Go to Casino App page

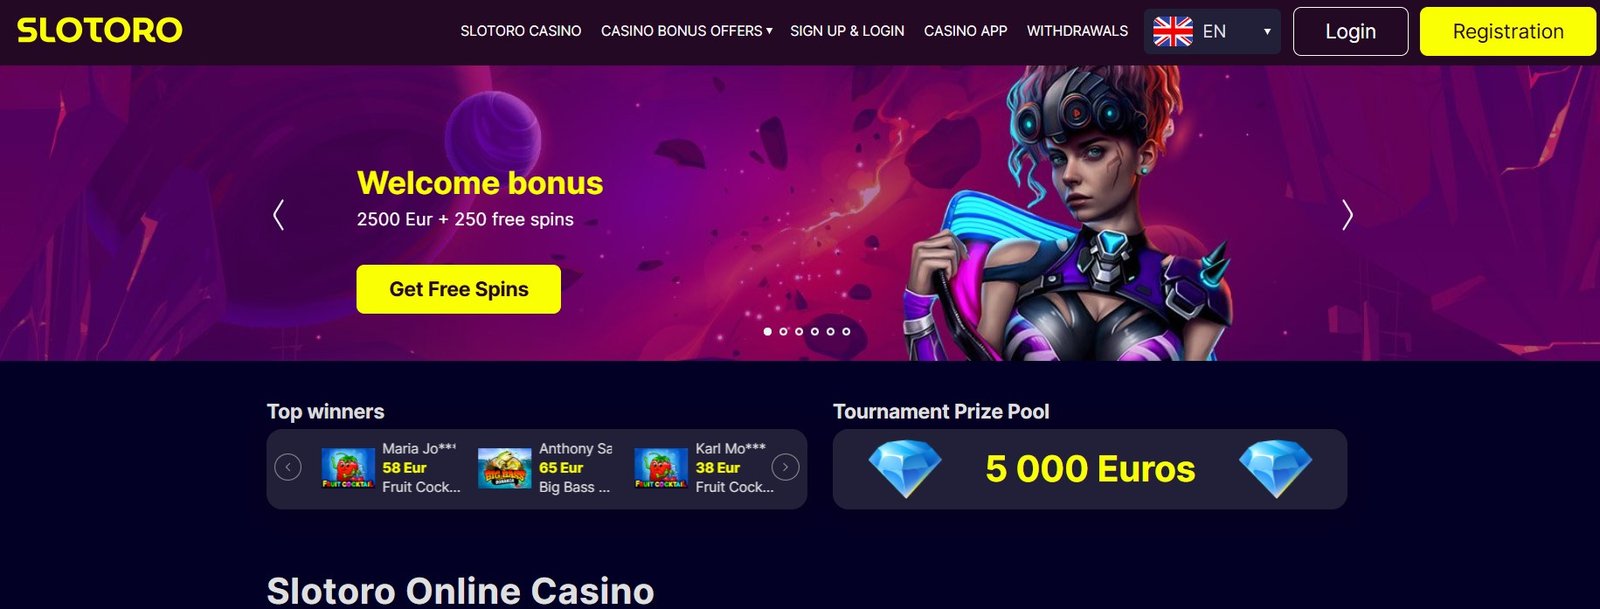pyautogui.click(x=965, y=31)
